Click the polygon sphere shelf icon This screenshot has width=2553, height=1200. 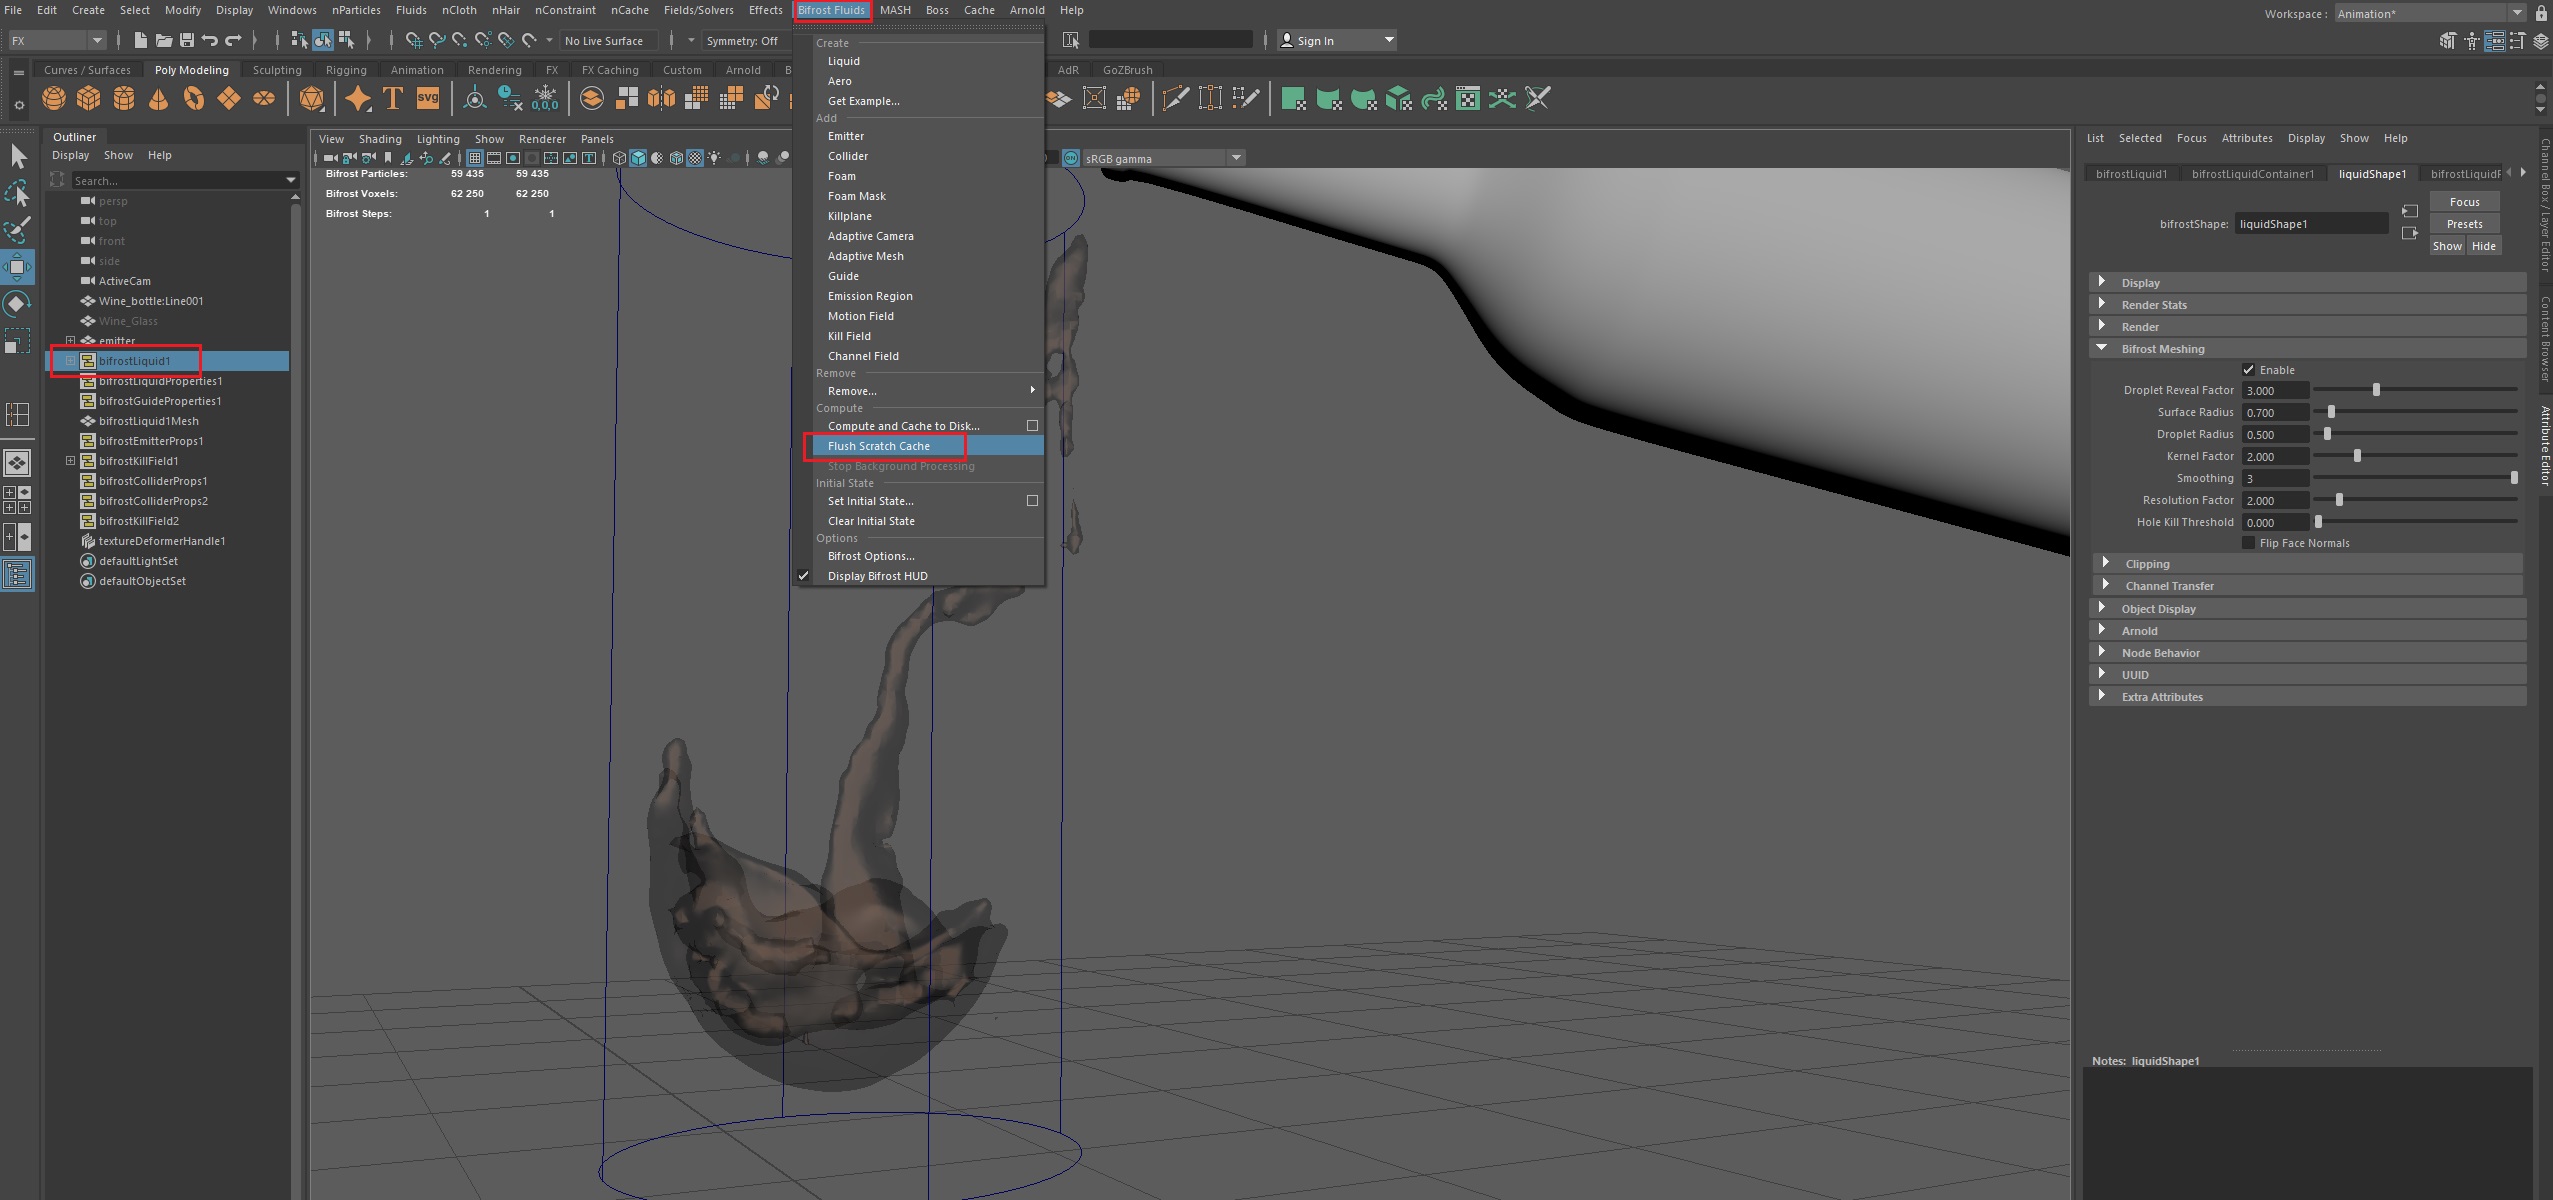point(54,98)
